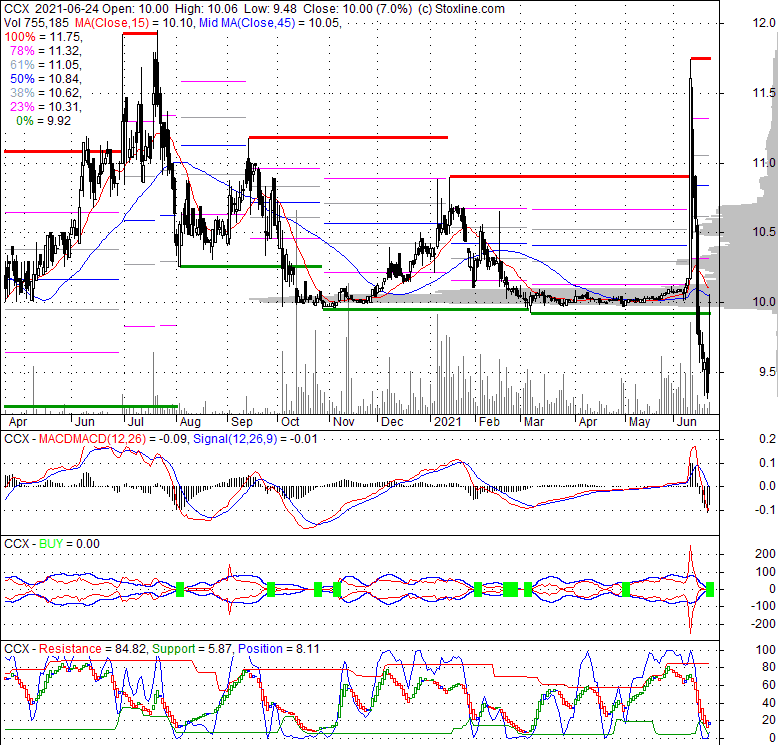Click the 'BUY = 0.00' indicator label

click(69, 544)
